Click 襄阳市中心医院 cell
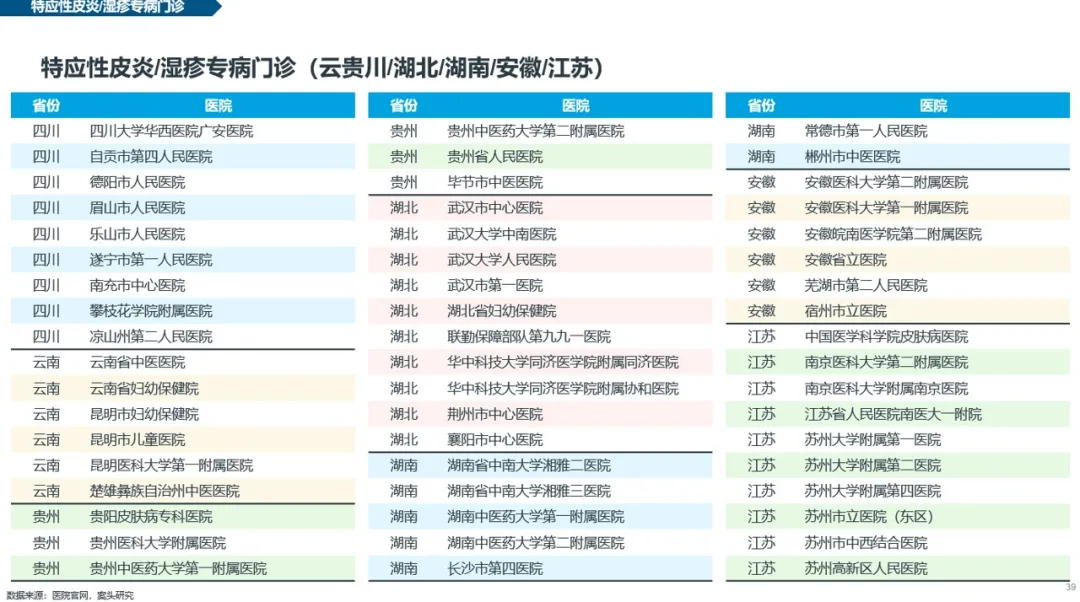 click(x=495, y=439)
